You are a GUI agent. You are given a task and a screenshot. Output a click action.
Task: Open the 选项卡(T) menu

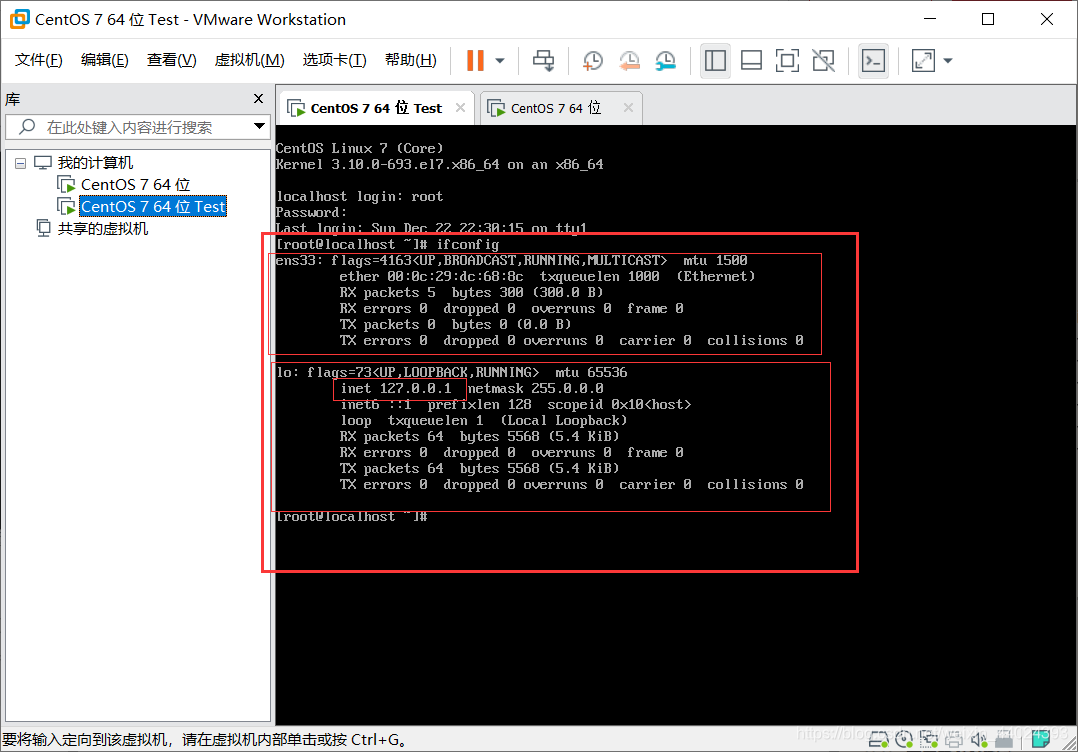pyautogui.click(x=334, y=60)
